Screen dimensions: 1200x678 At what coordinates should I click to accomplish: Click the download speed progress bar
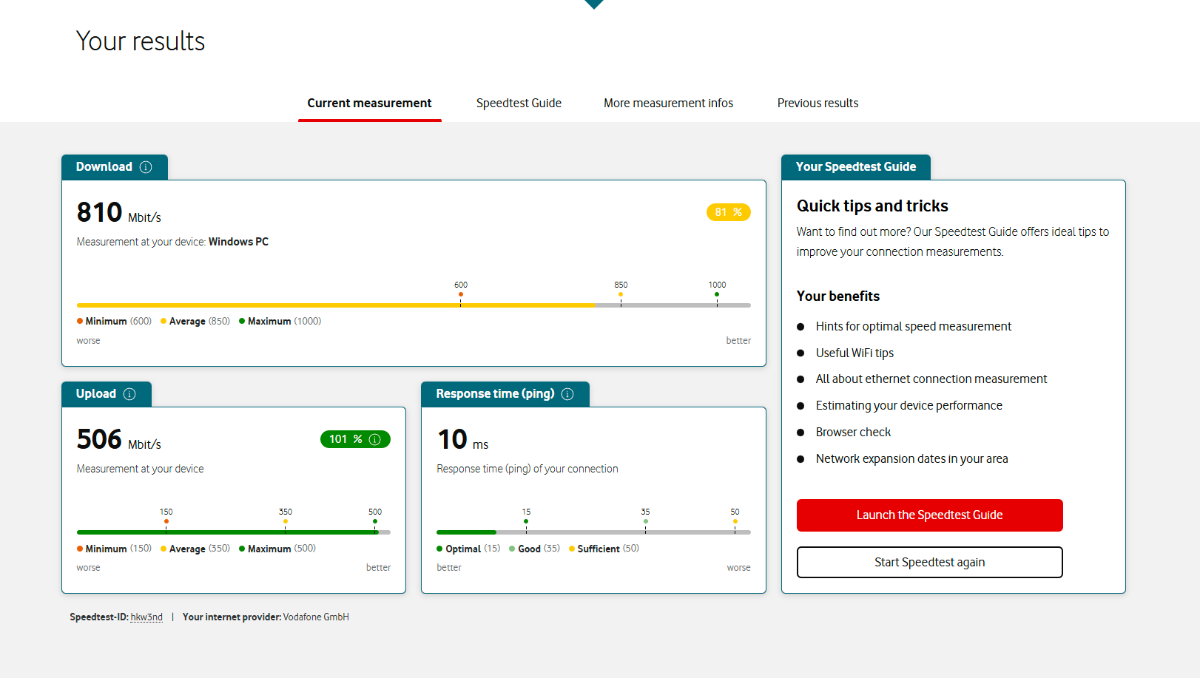[414, 305]
